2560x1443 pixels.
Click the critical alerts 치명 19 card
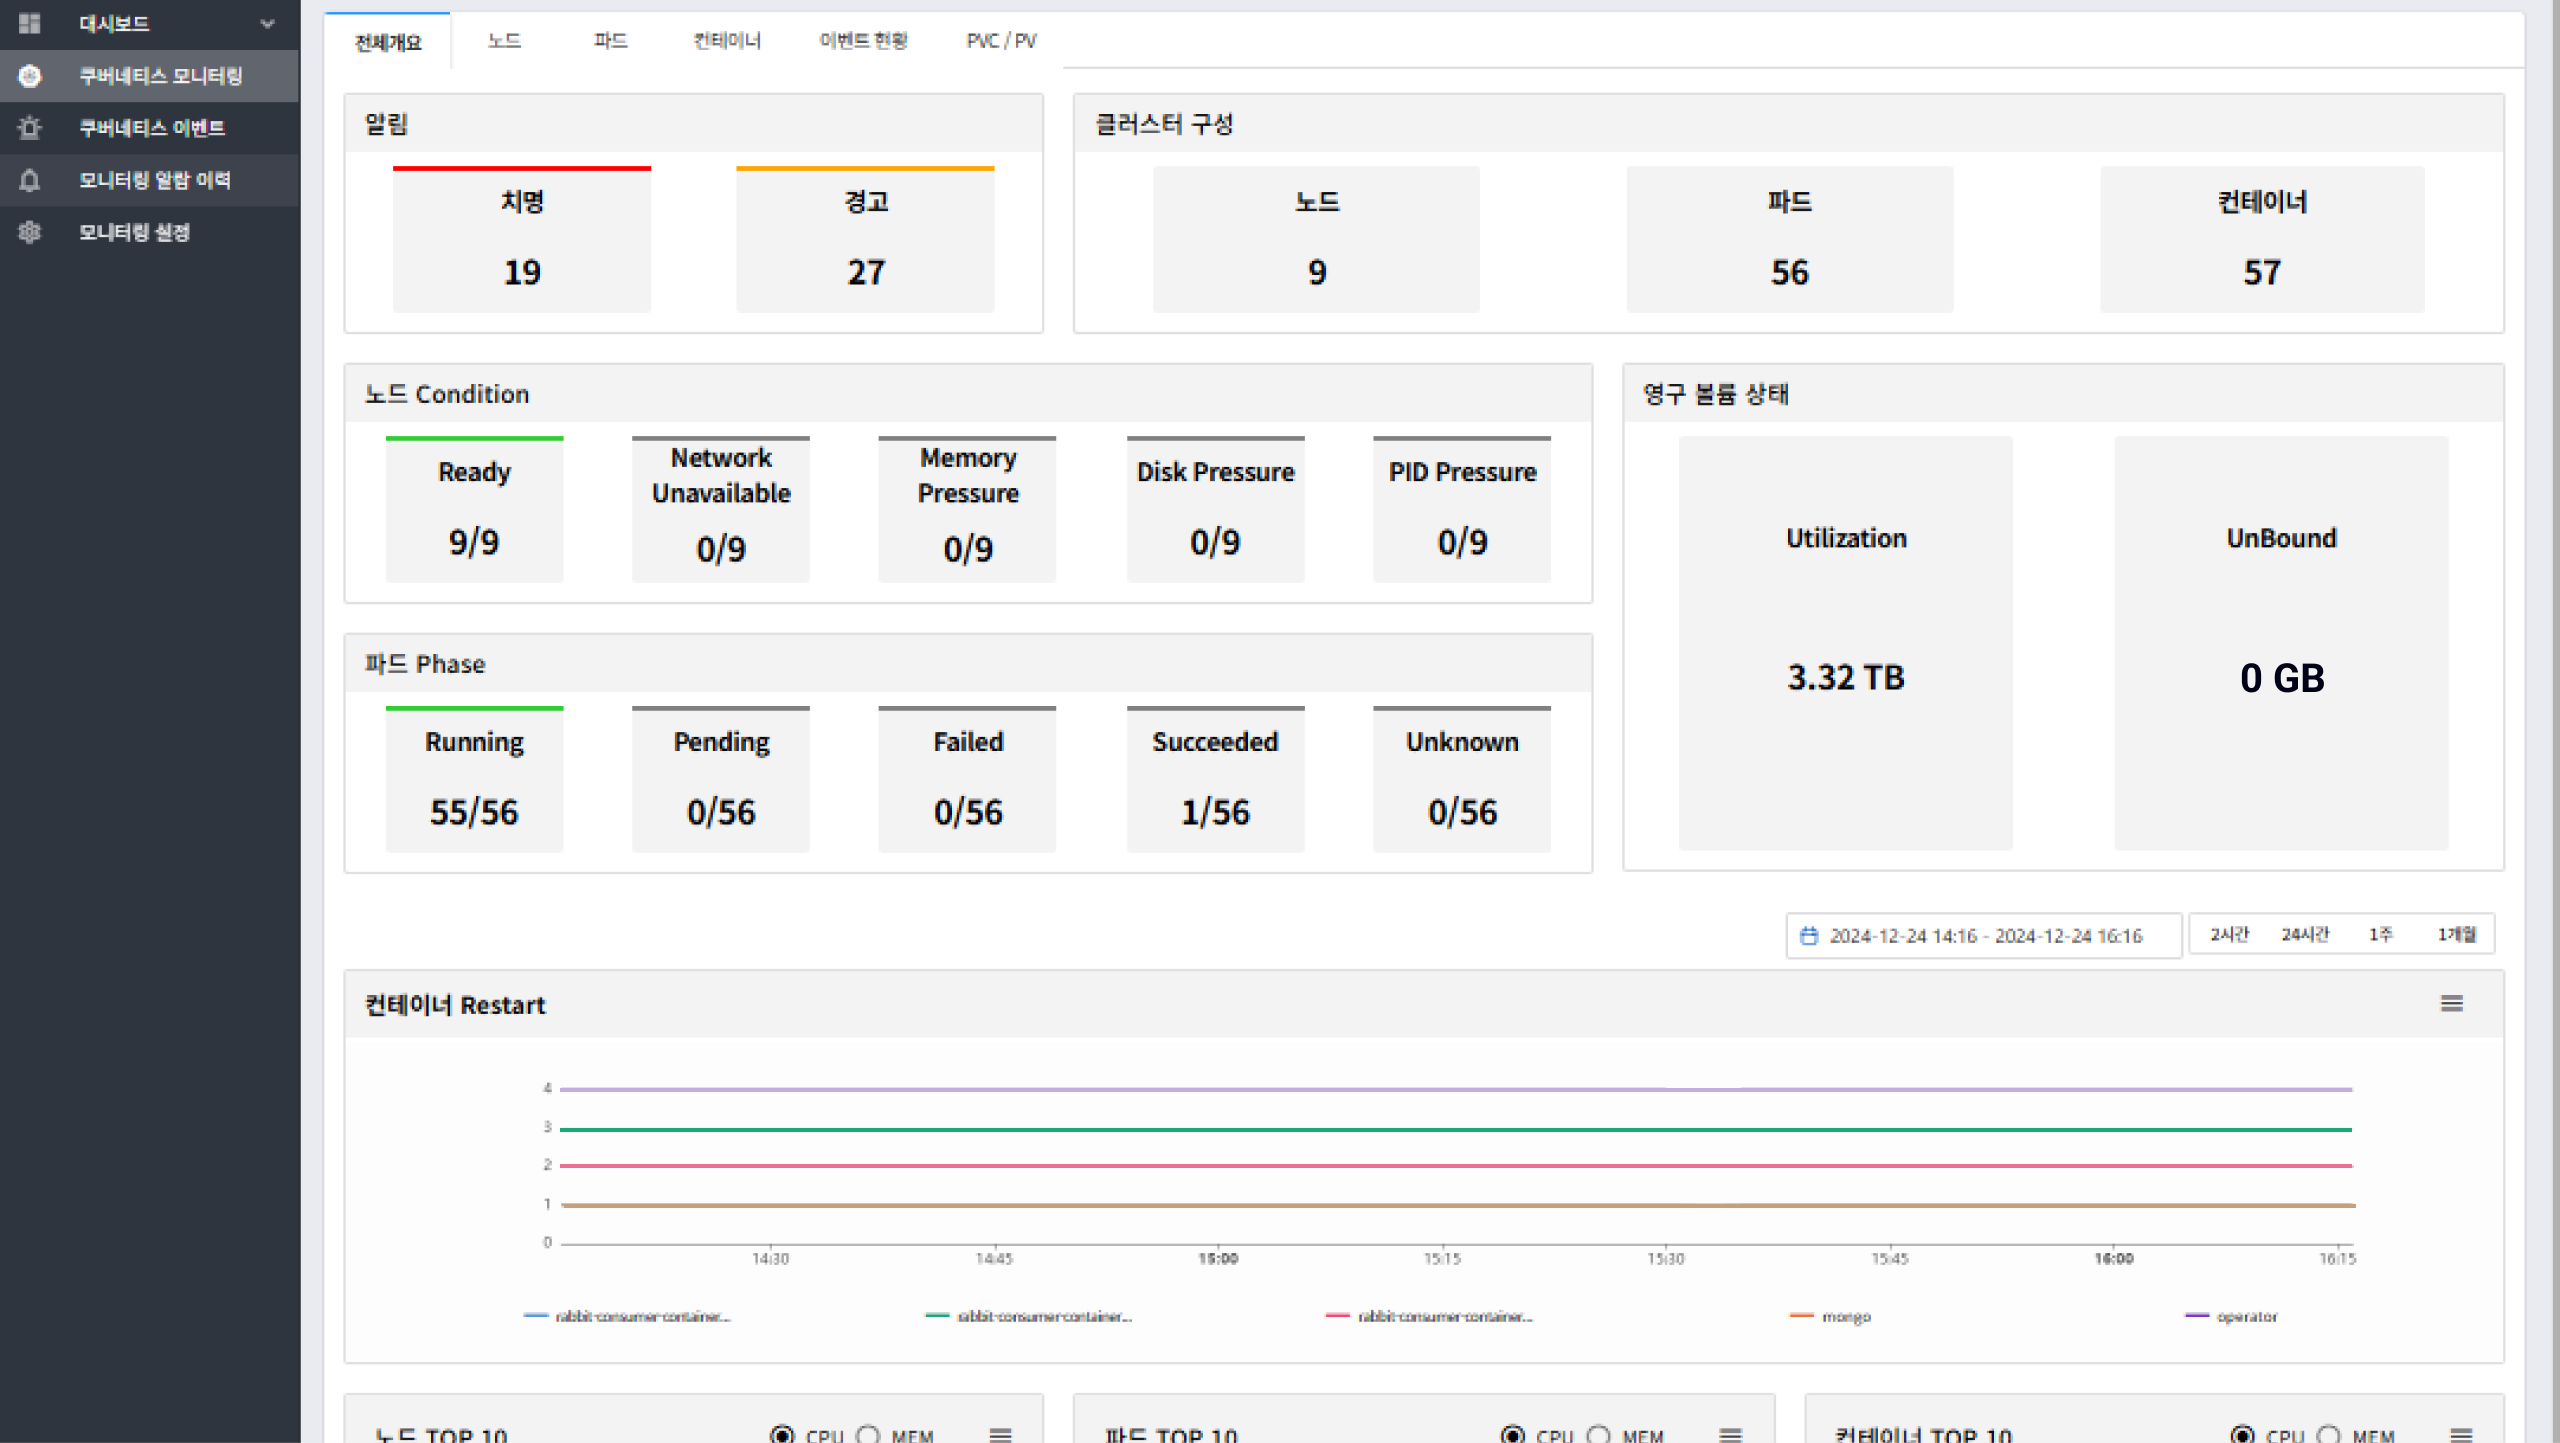[522, 240]
